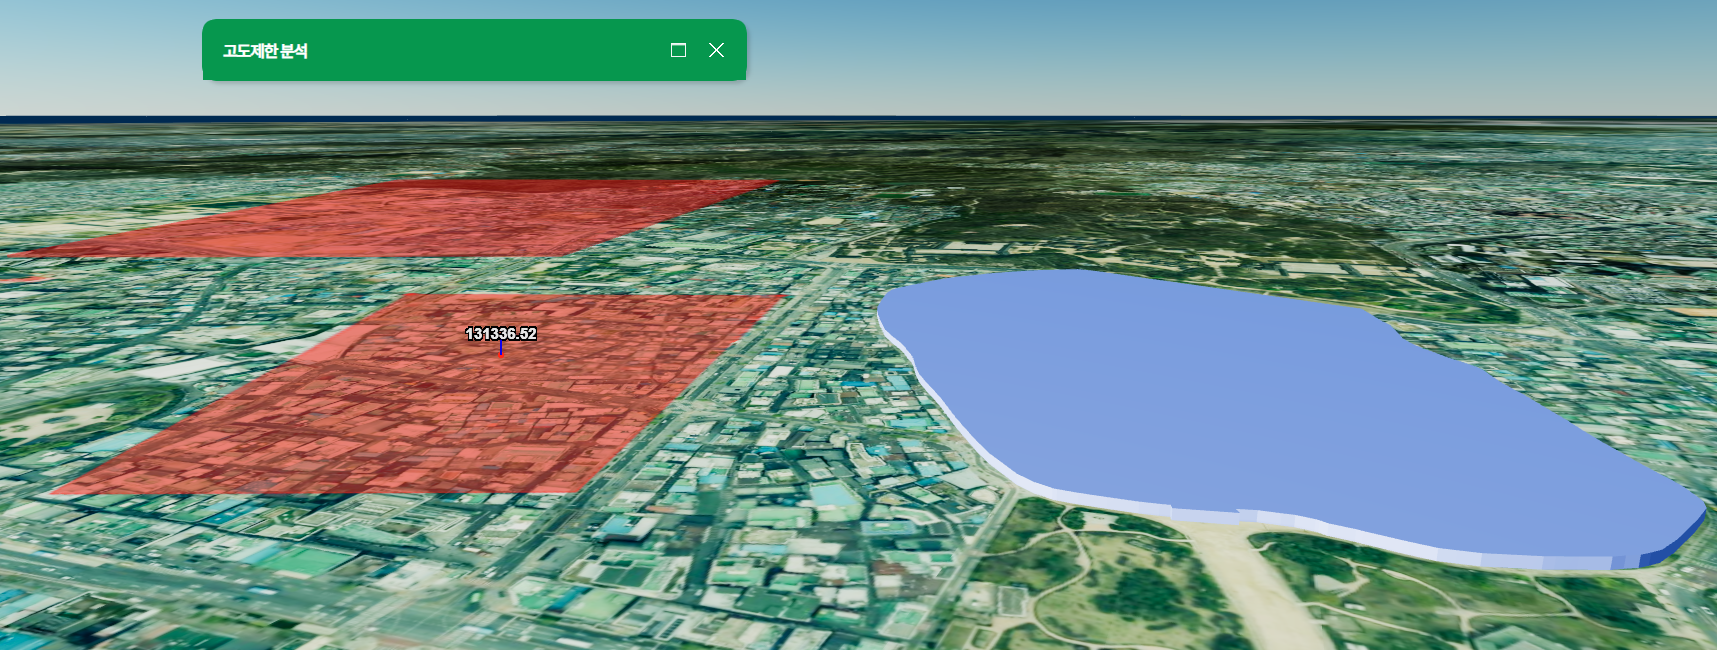
Task: Close the 고도제한 분석 panel
Action: (716, 50)
